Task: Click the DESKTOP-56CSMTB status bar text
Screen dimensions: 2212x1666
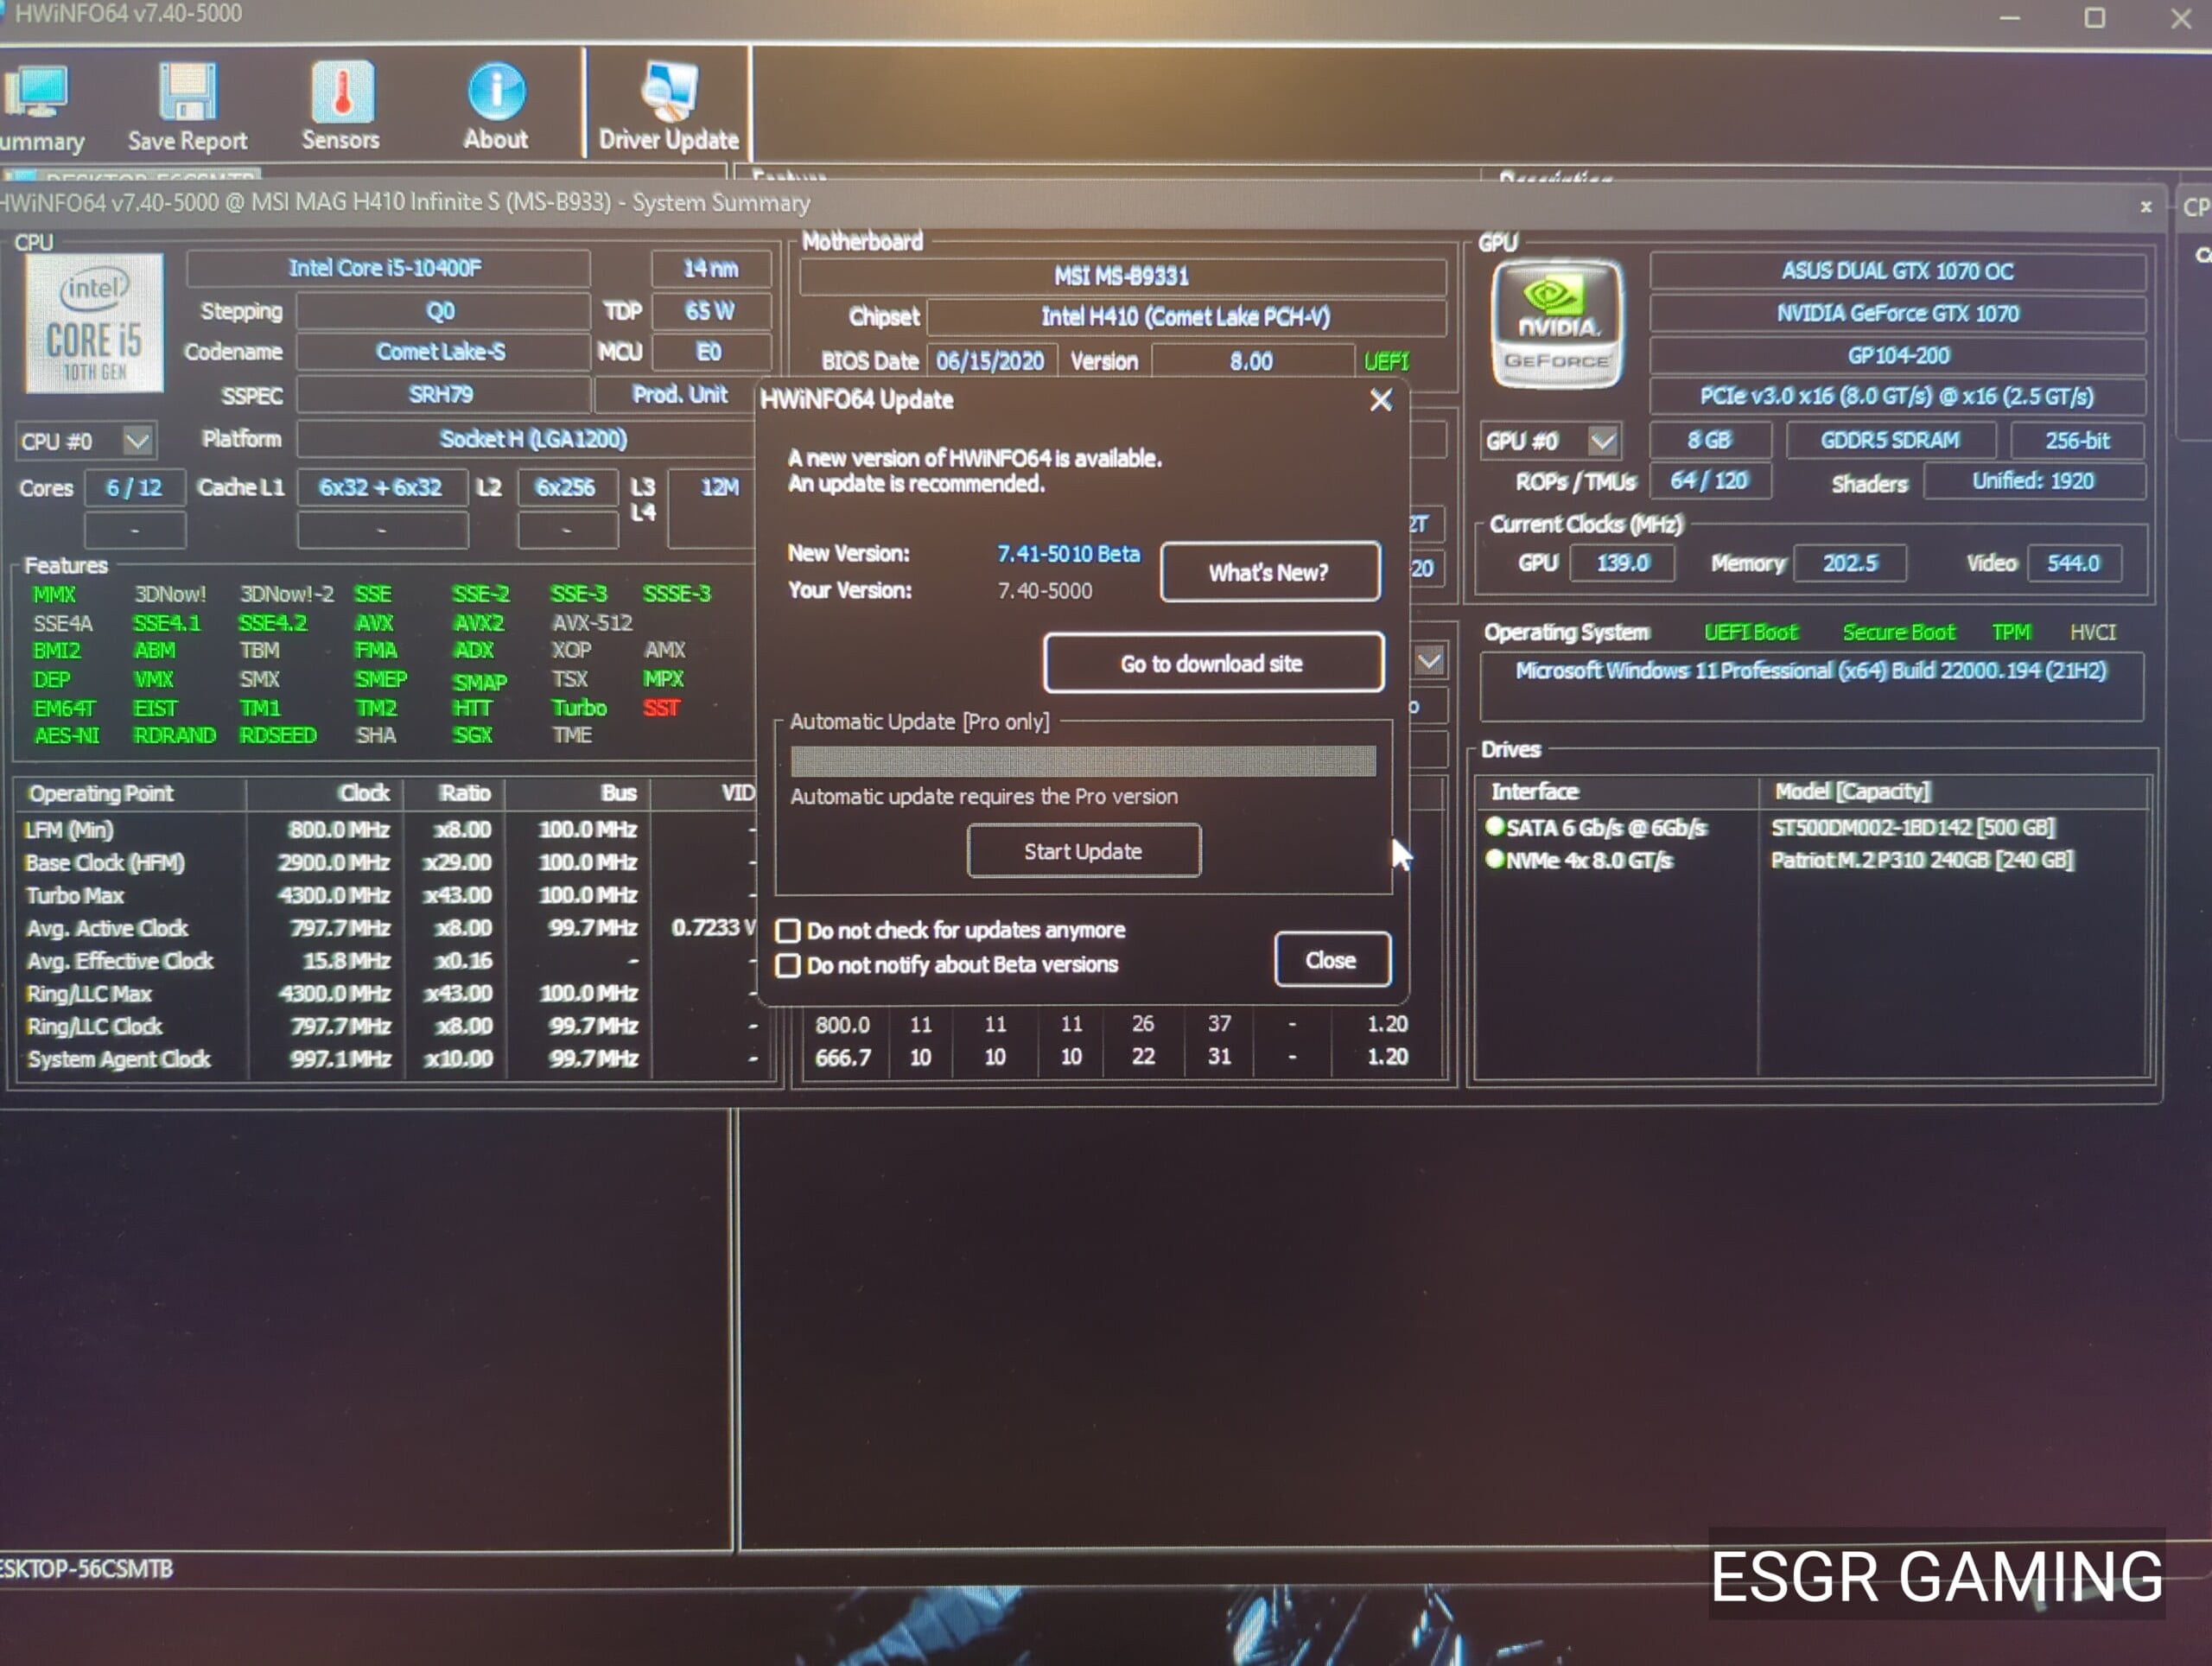Action: tap(87, 1569)
